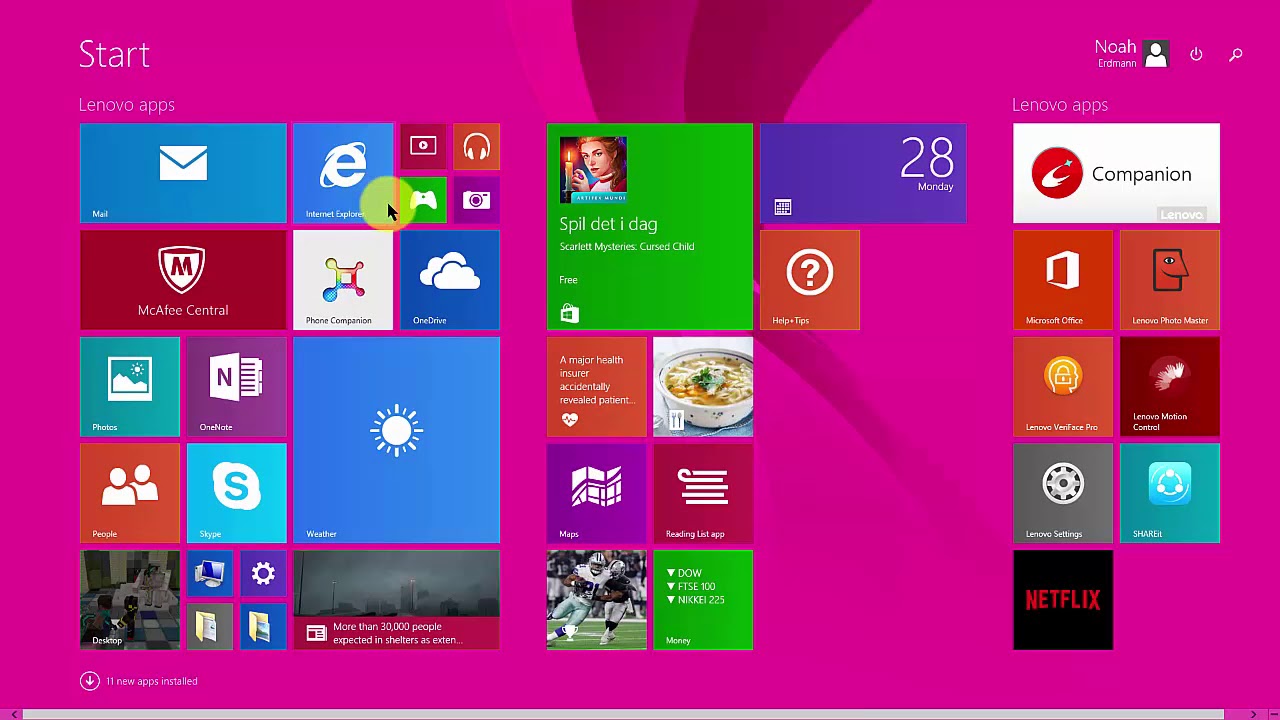Click '11 new apps installed' text
The height and width of the screenshot is (720, 1280).
point(152,681)
